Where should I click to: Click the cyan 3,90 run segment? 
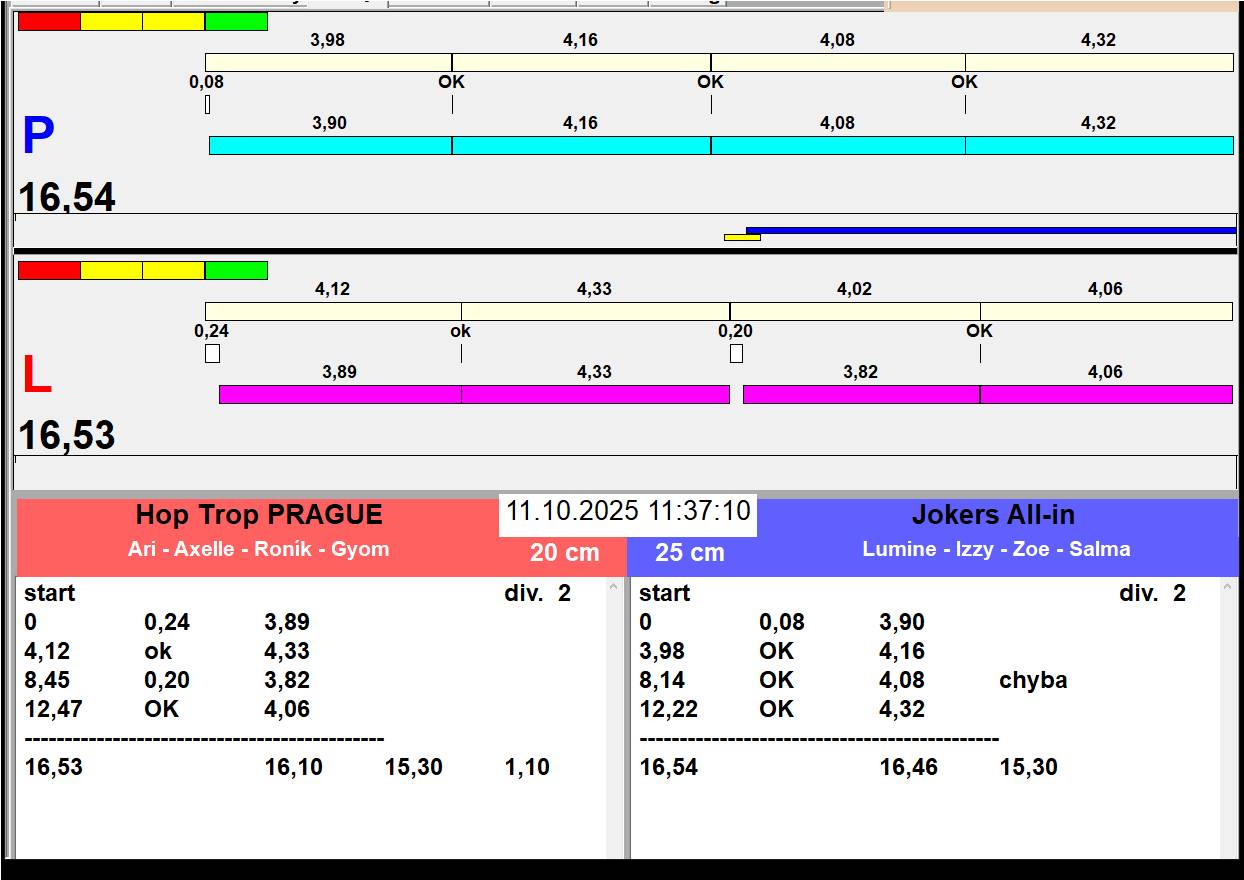point(330,146)
